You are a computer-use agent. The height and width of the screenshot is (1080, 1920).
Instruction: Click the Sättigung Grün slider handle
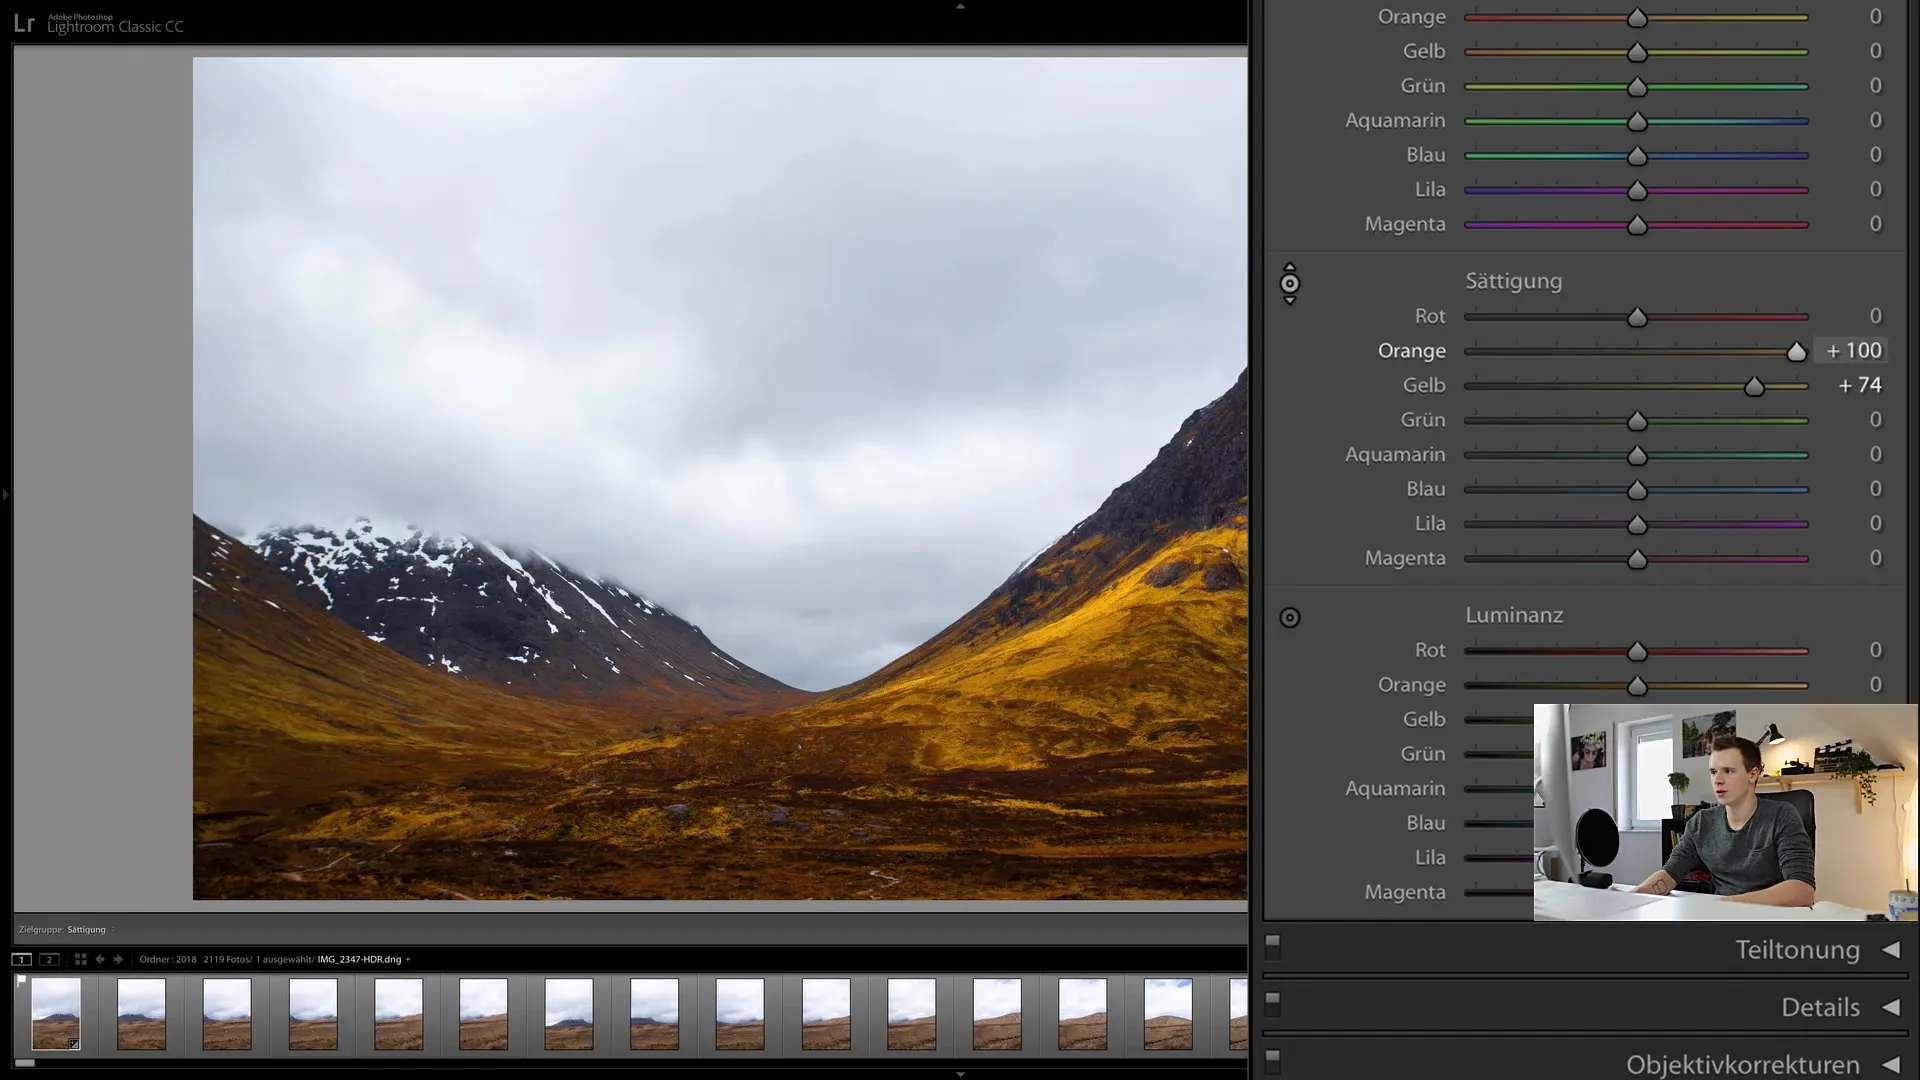pyautogui.click(x=1637, y=421)
